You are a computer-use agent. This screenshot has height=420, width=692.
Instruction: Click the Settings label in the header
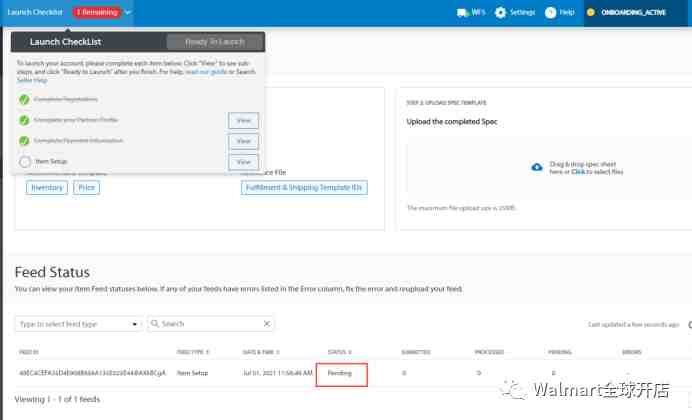tap(523, 12)
